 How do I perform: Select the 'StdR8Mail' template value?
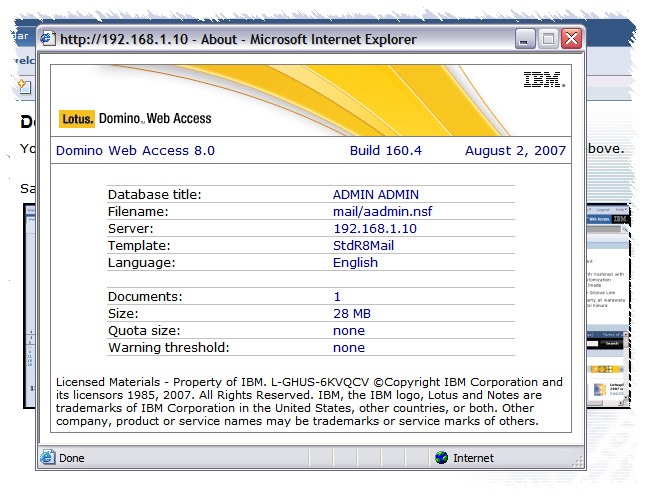point(363,246)
